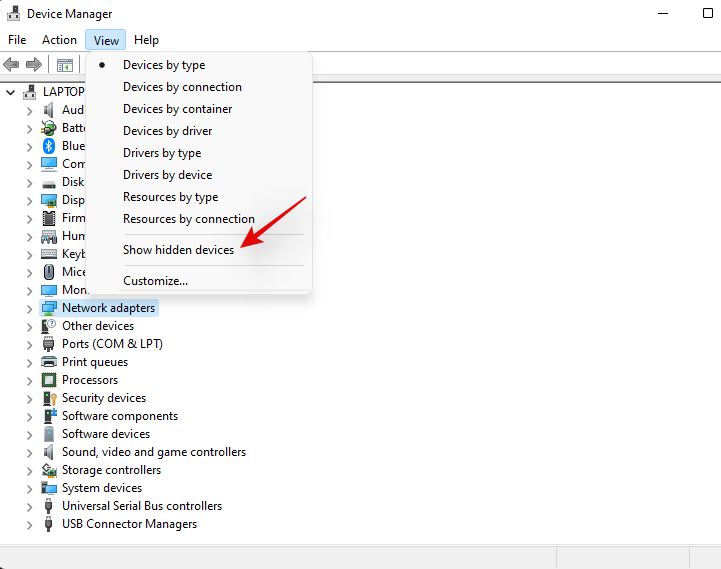Image resolution: width=721 pixels, height=569 pixels.
Task: Expand the Ports (COM & LPT) node
Action: pyautogui.click(x=29, y=344)
